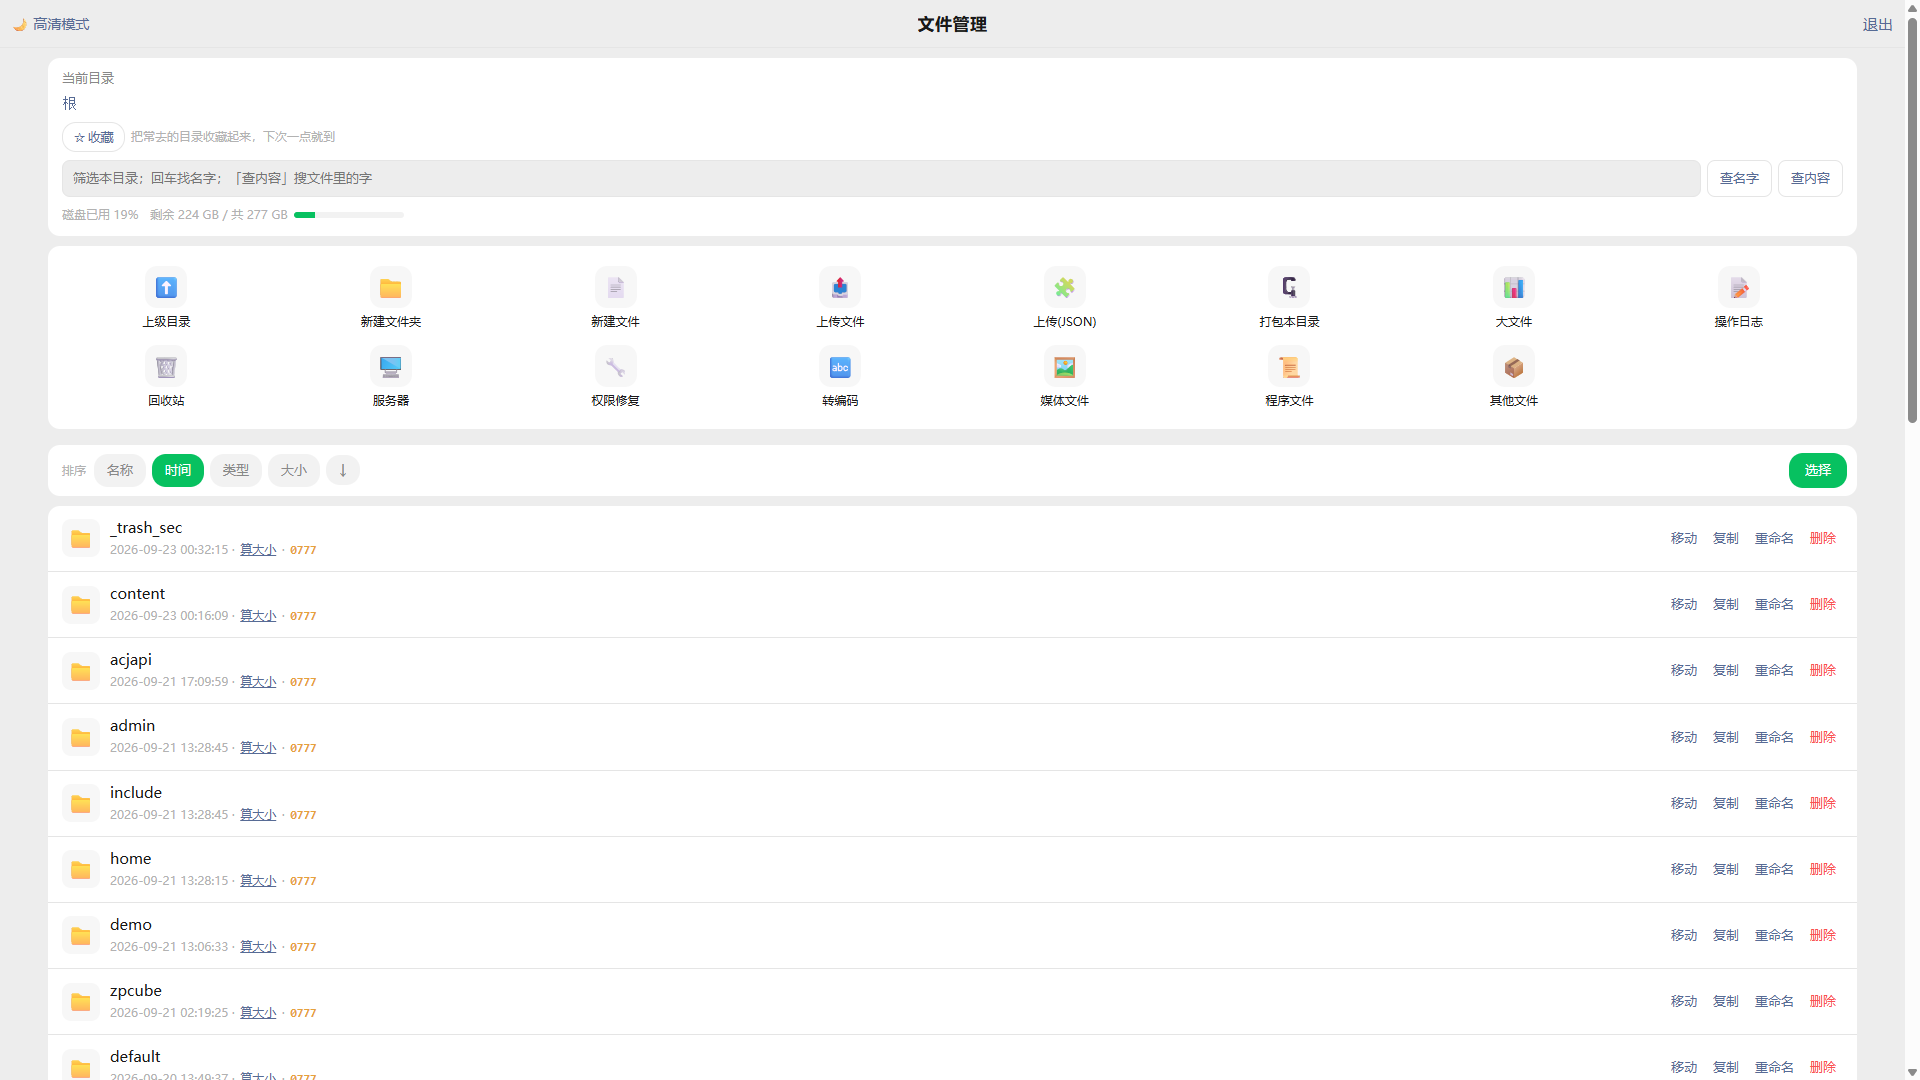Screen dimensions: 1920x1080
Task: Click 算大小 for content folder
Action: [x=258, y=616]
